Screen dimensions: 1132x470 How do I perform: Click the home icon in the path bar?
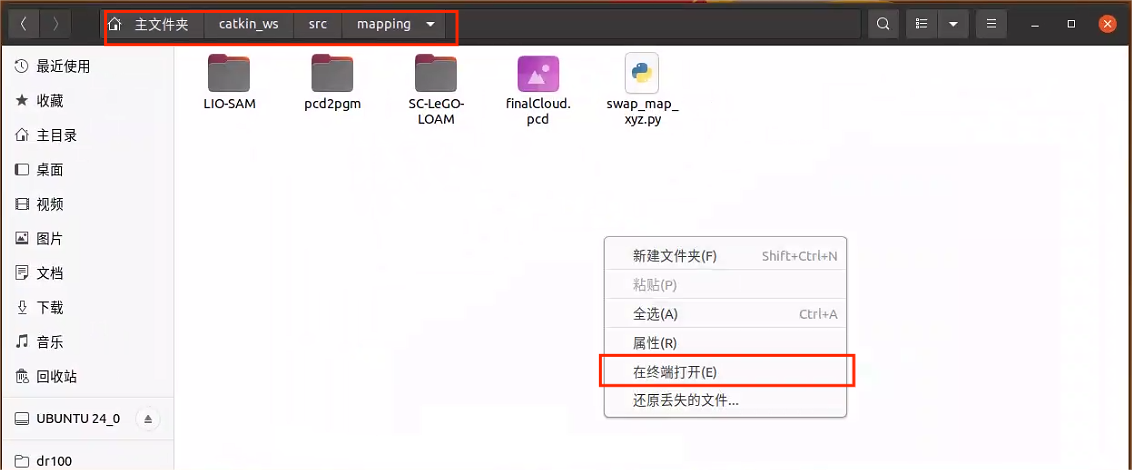(115, 25)
